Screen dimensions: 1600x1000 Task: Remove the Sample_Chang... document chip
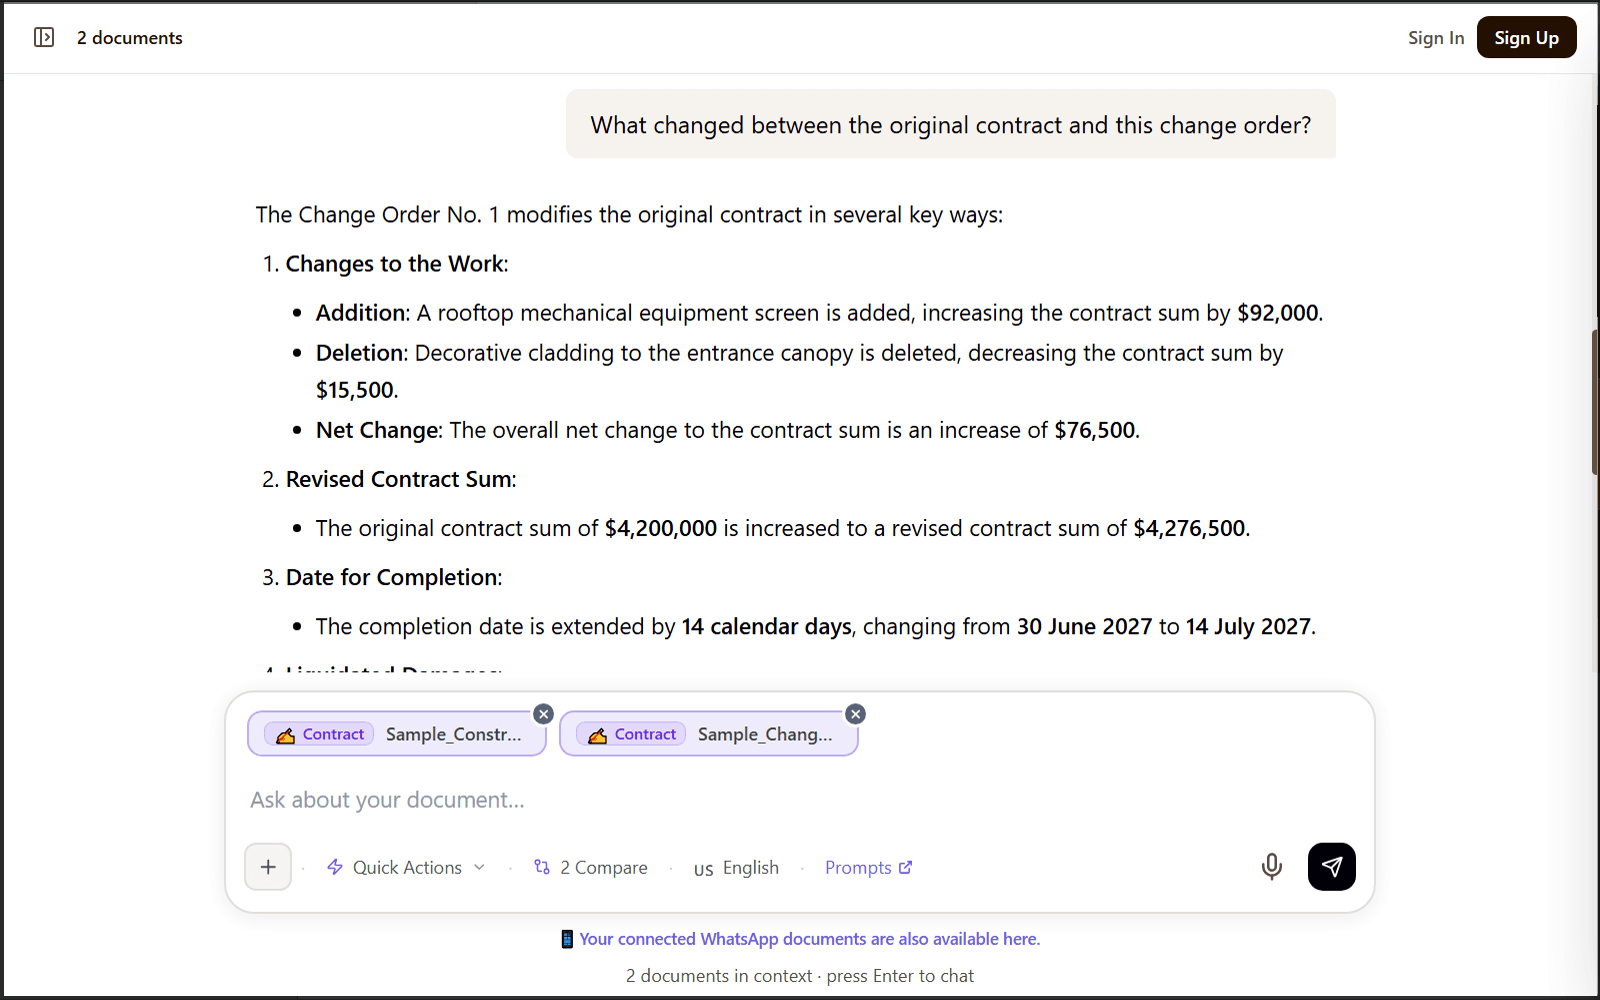point(855,714)
